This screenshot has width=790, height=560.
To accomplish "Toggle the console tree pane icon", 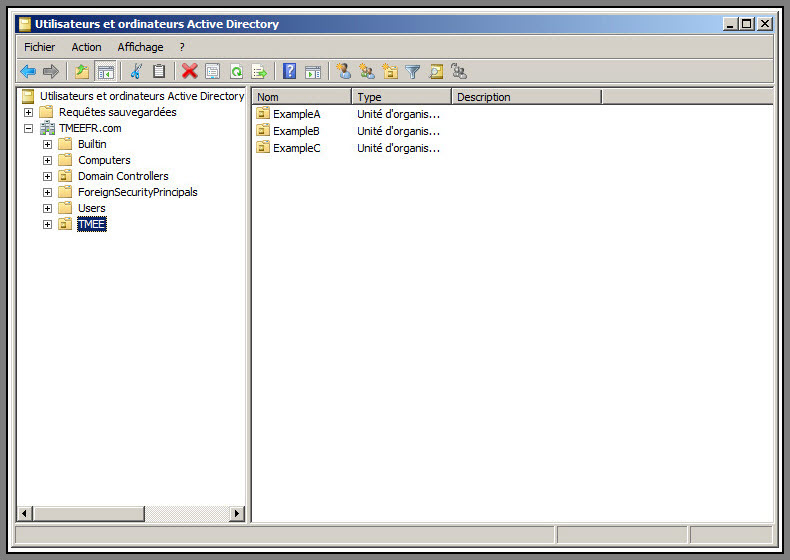I will pos(105,71).
